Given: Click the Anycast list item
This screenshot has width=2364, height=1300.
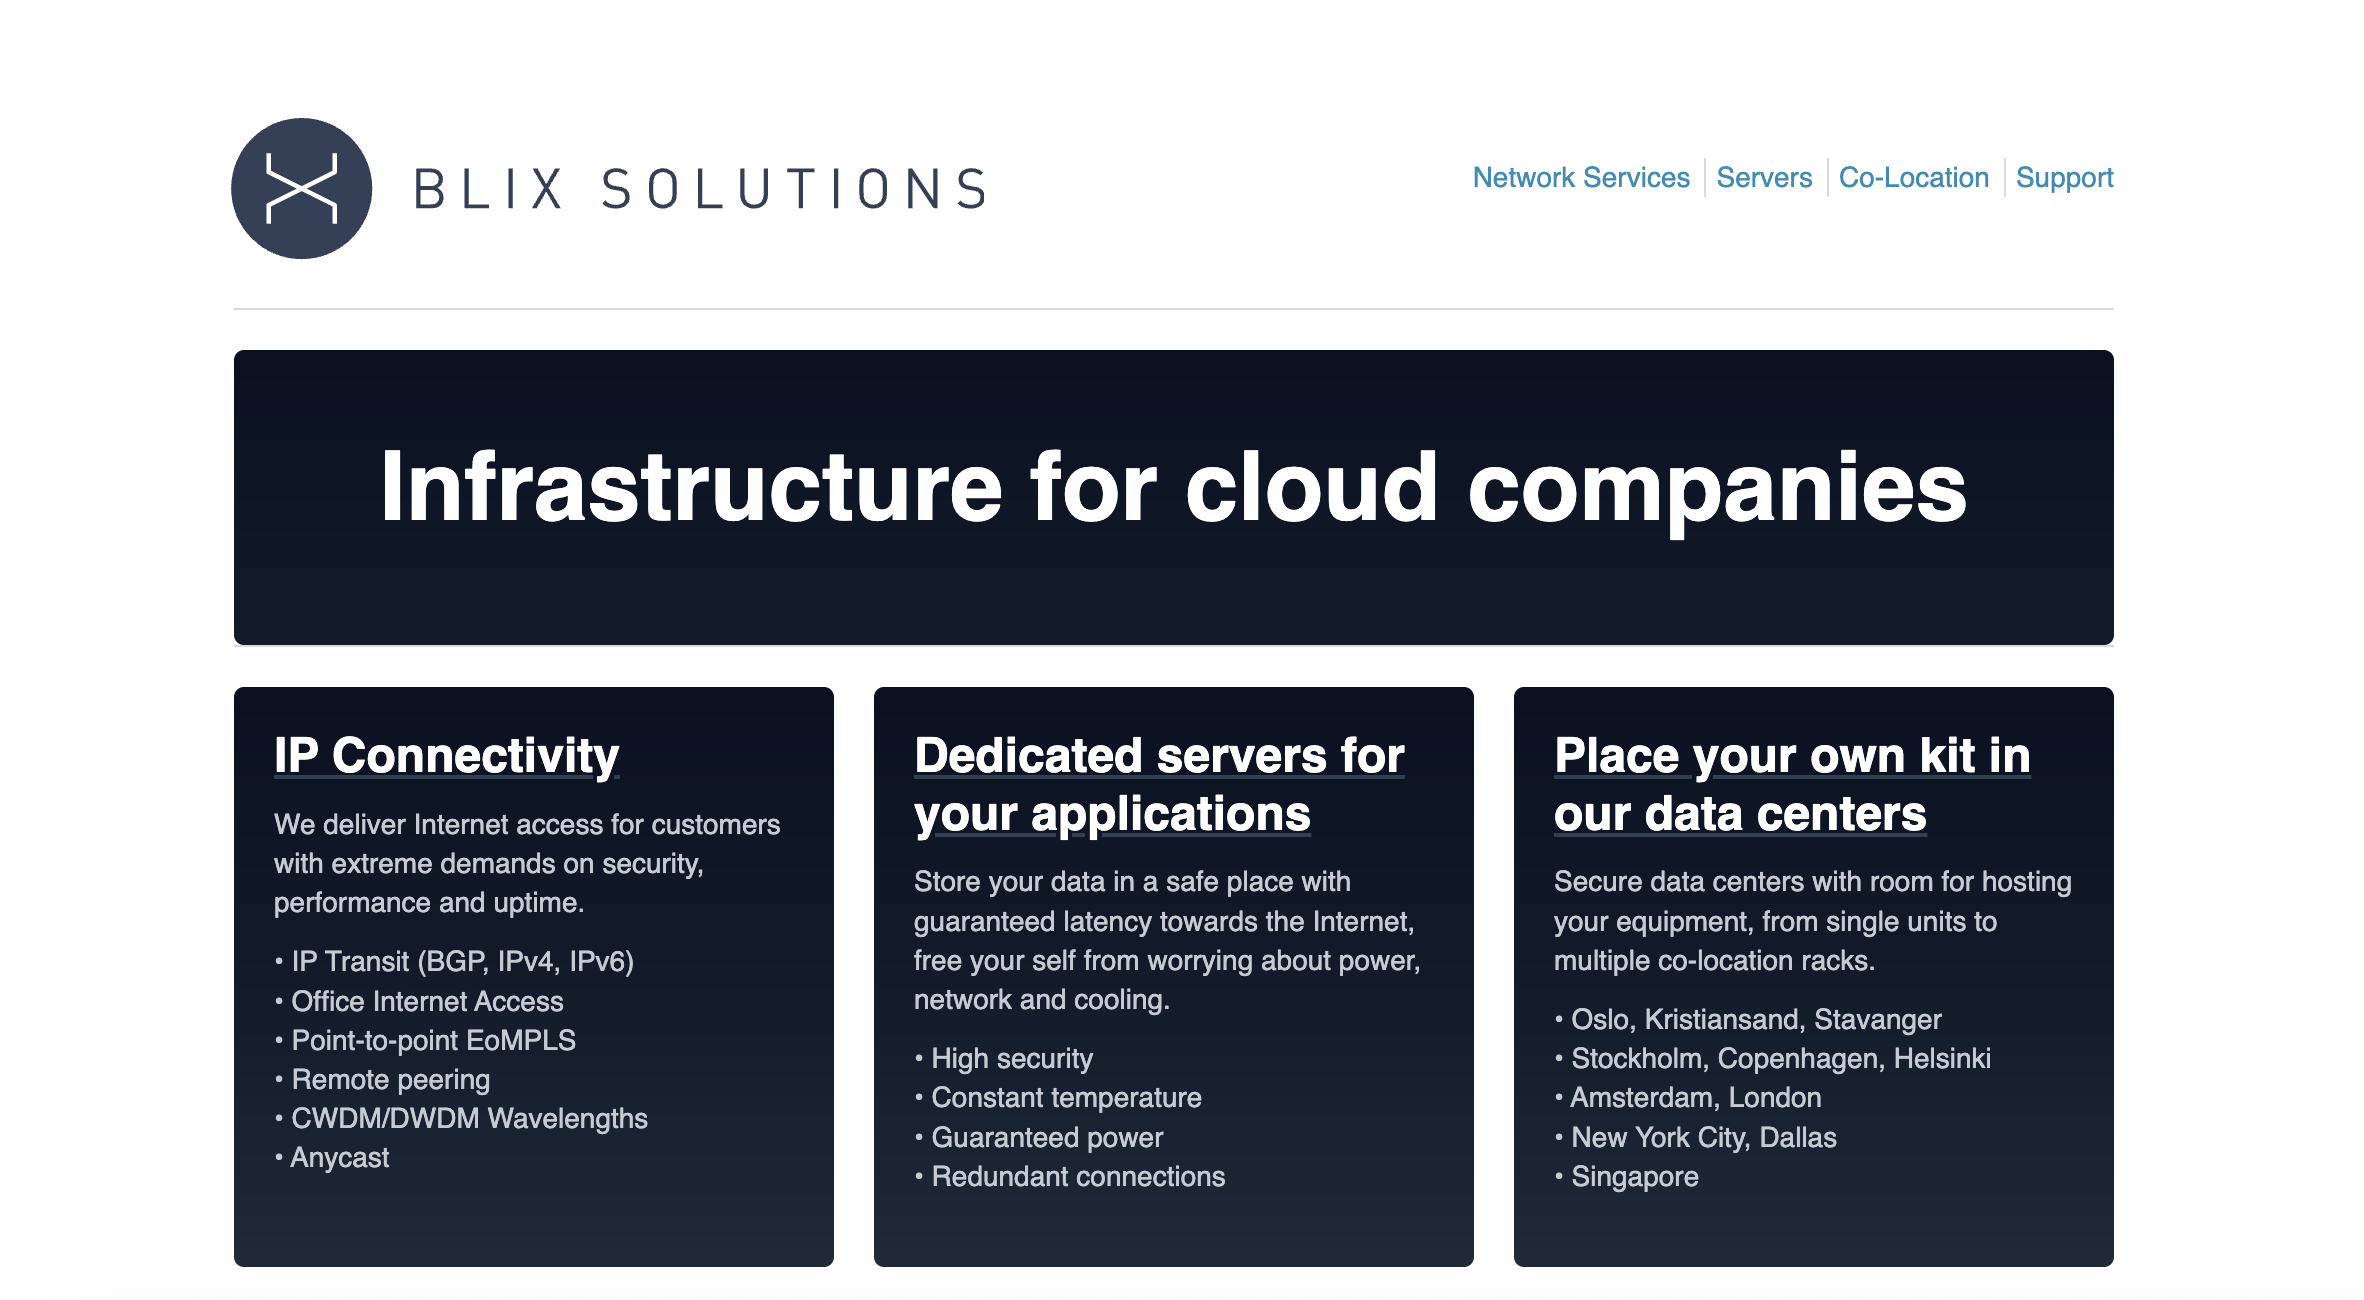Looking at the screenshot, I should coord(339,1157).
